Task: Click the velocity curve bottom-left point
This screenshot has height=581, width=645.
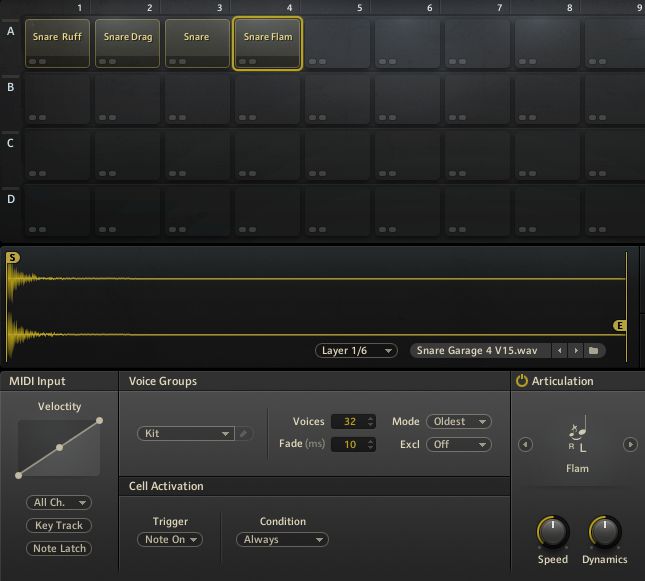Action: tap(19, 475)
